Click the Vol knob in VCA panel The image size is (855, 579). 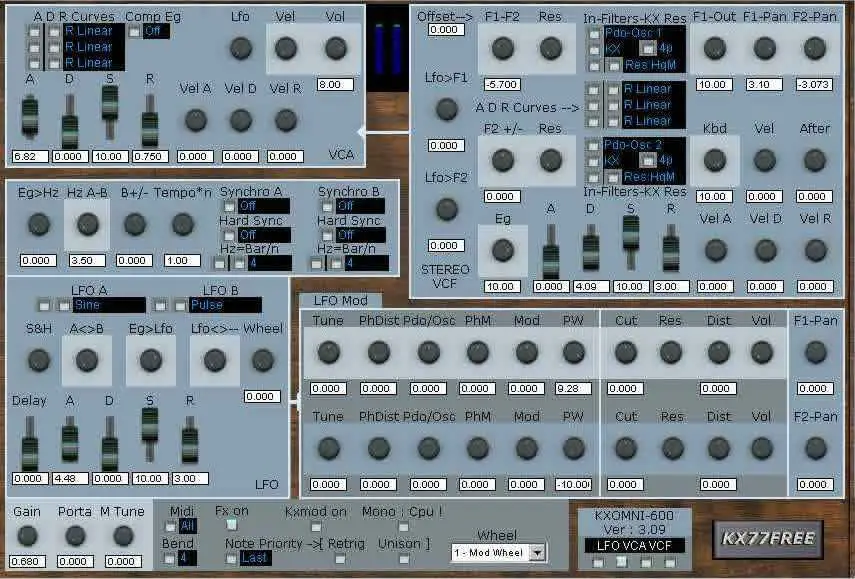click(336, 48)
